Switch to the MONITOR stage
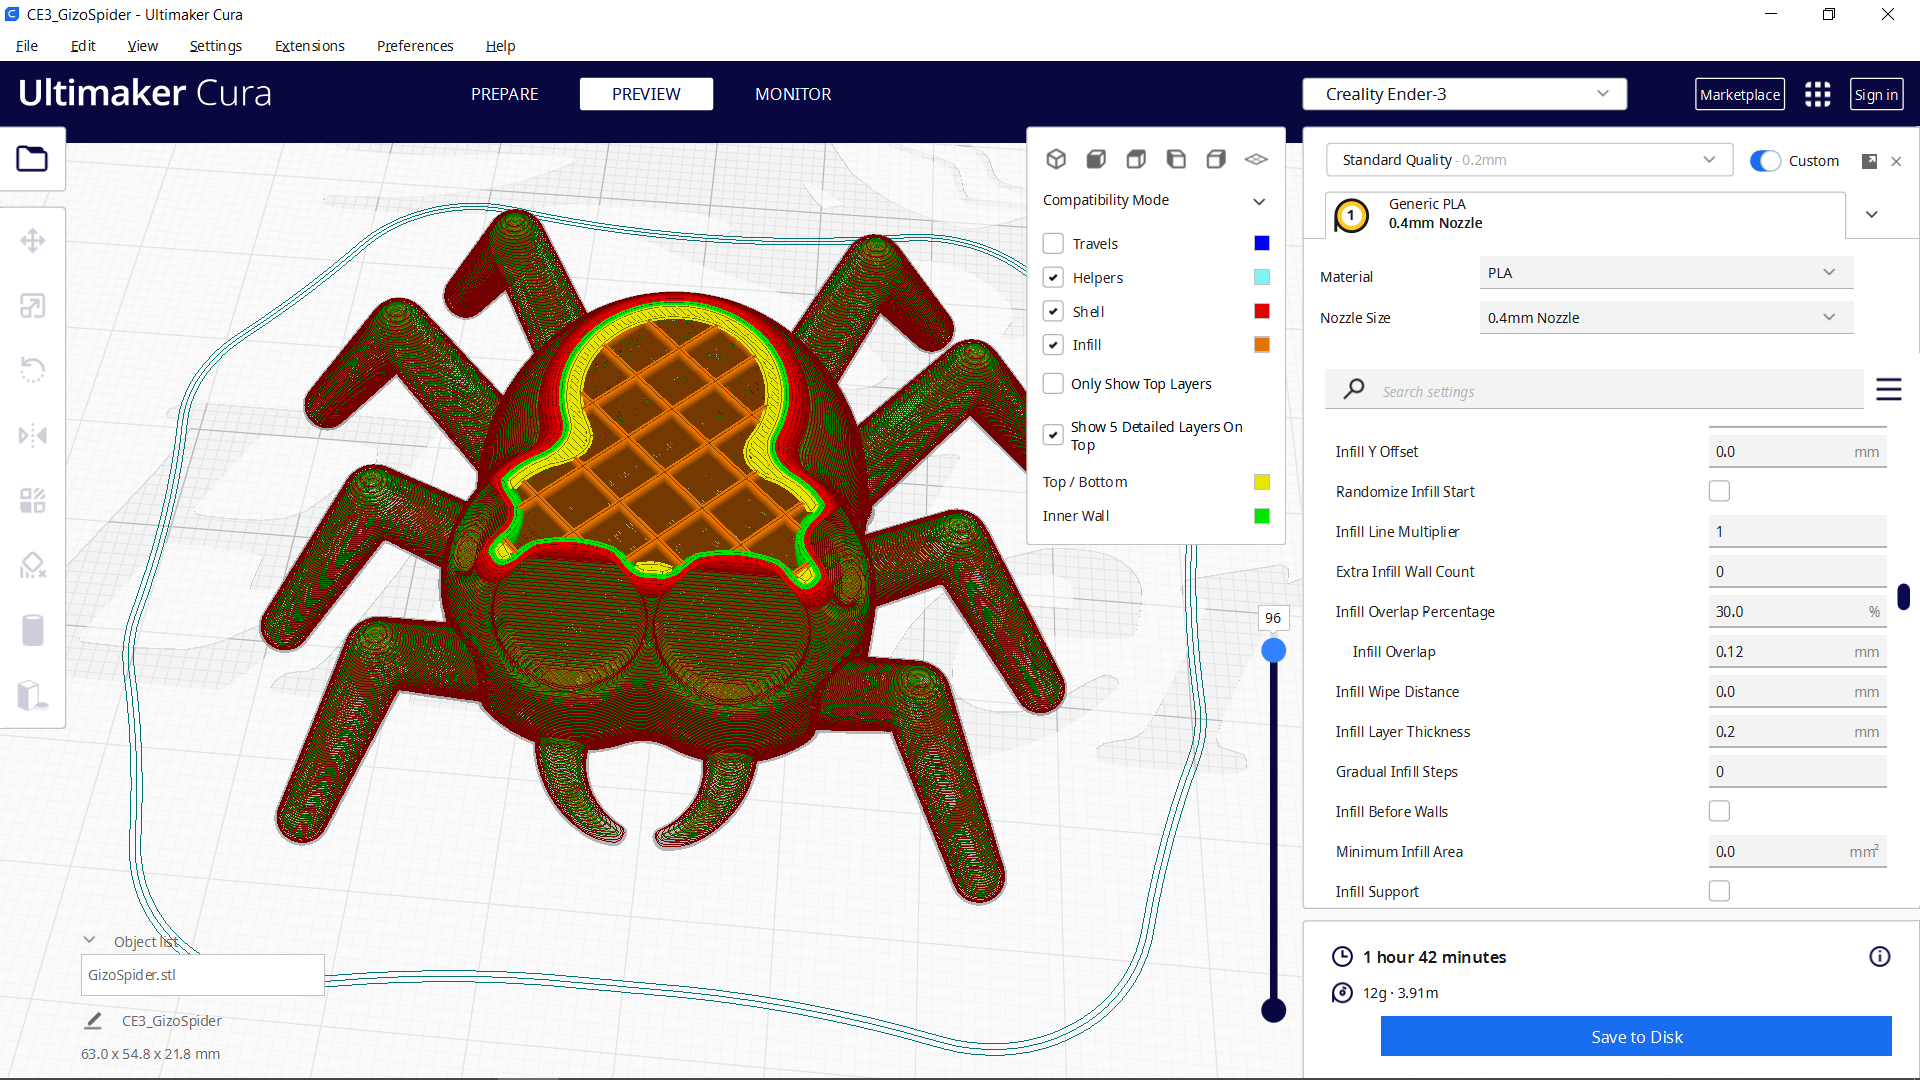Viewport: 1920px width, 1080px height. click(793, 94)
